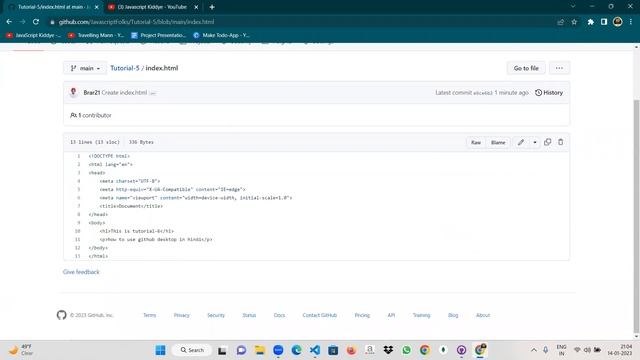Click the Give feedback link
This screenshot has height=360, width=640.
pyautogui.click(x=81, y=272)
